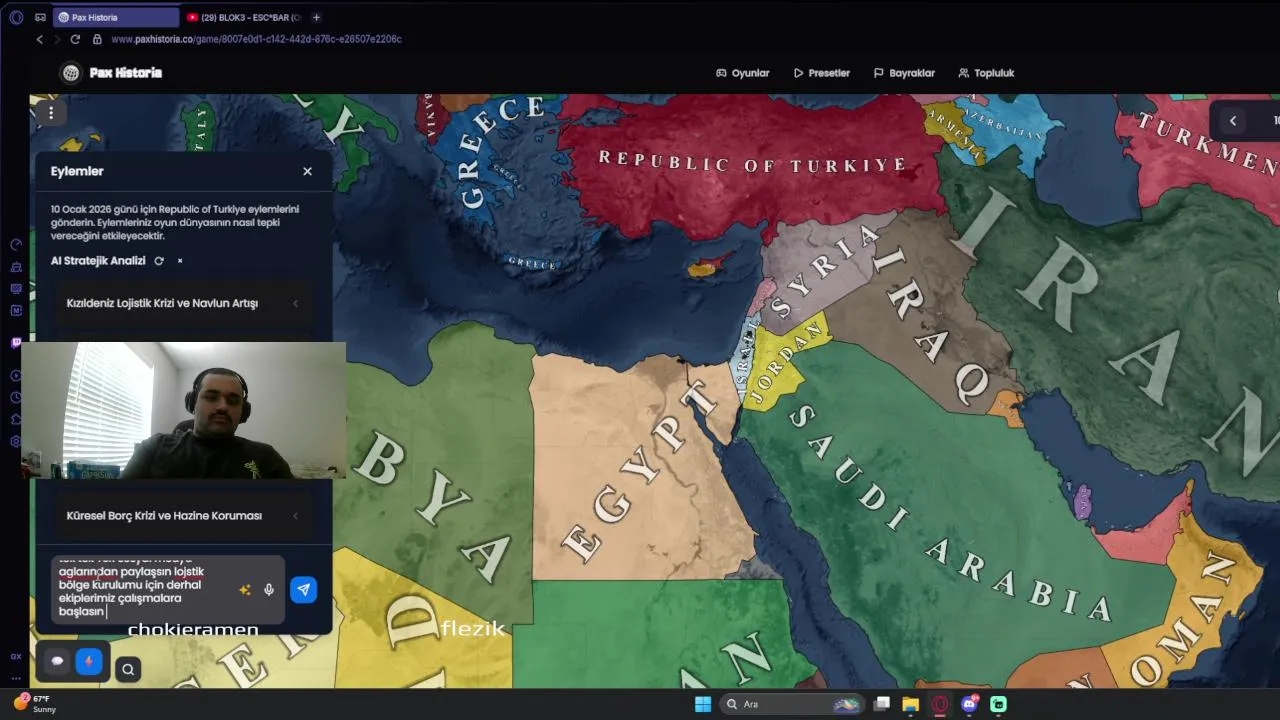
Task: Click the site security padlock icon
Action: [97, 39]
